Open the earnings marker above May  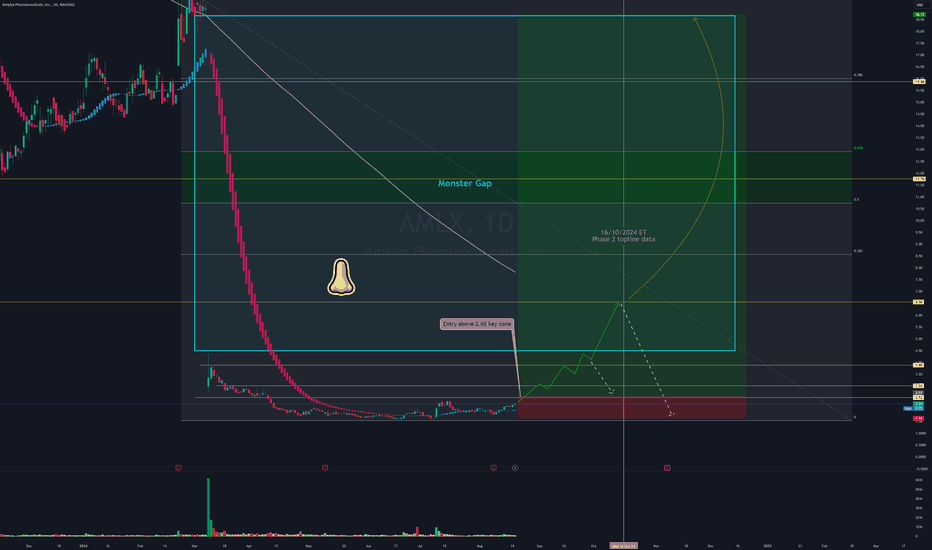point(325,468)
